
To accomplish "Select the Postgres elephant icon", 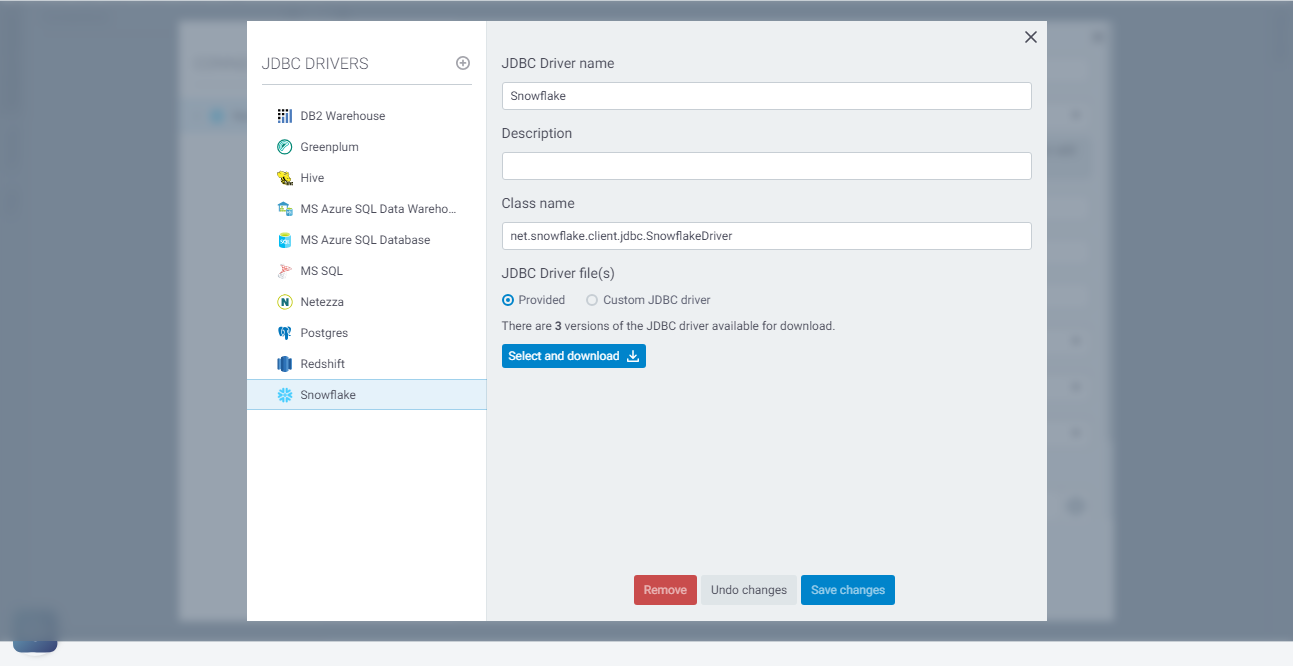I will click(x=285, y=332).
